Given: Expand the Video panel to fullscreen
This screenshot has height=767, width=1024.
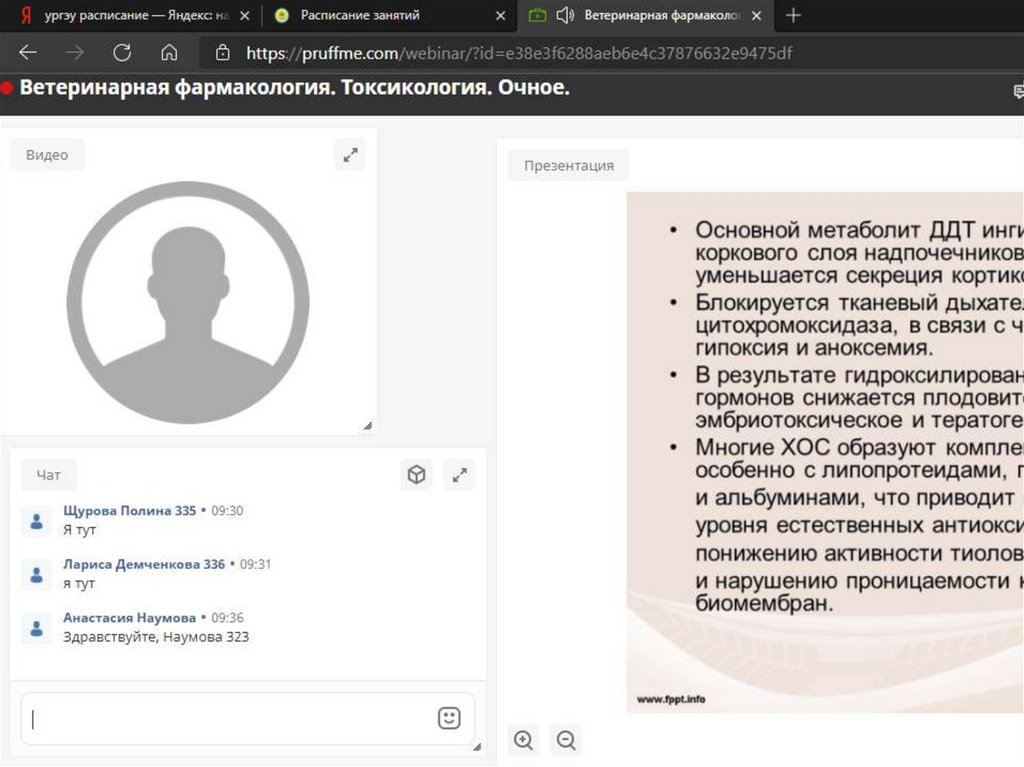Looking at the screenshot, I should pyautogui.click(x=350, y=155).
